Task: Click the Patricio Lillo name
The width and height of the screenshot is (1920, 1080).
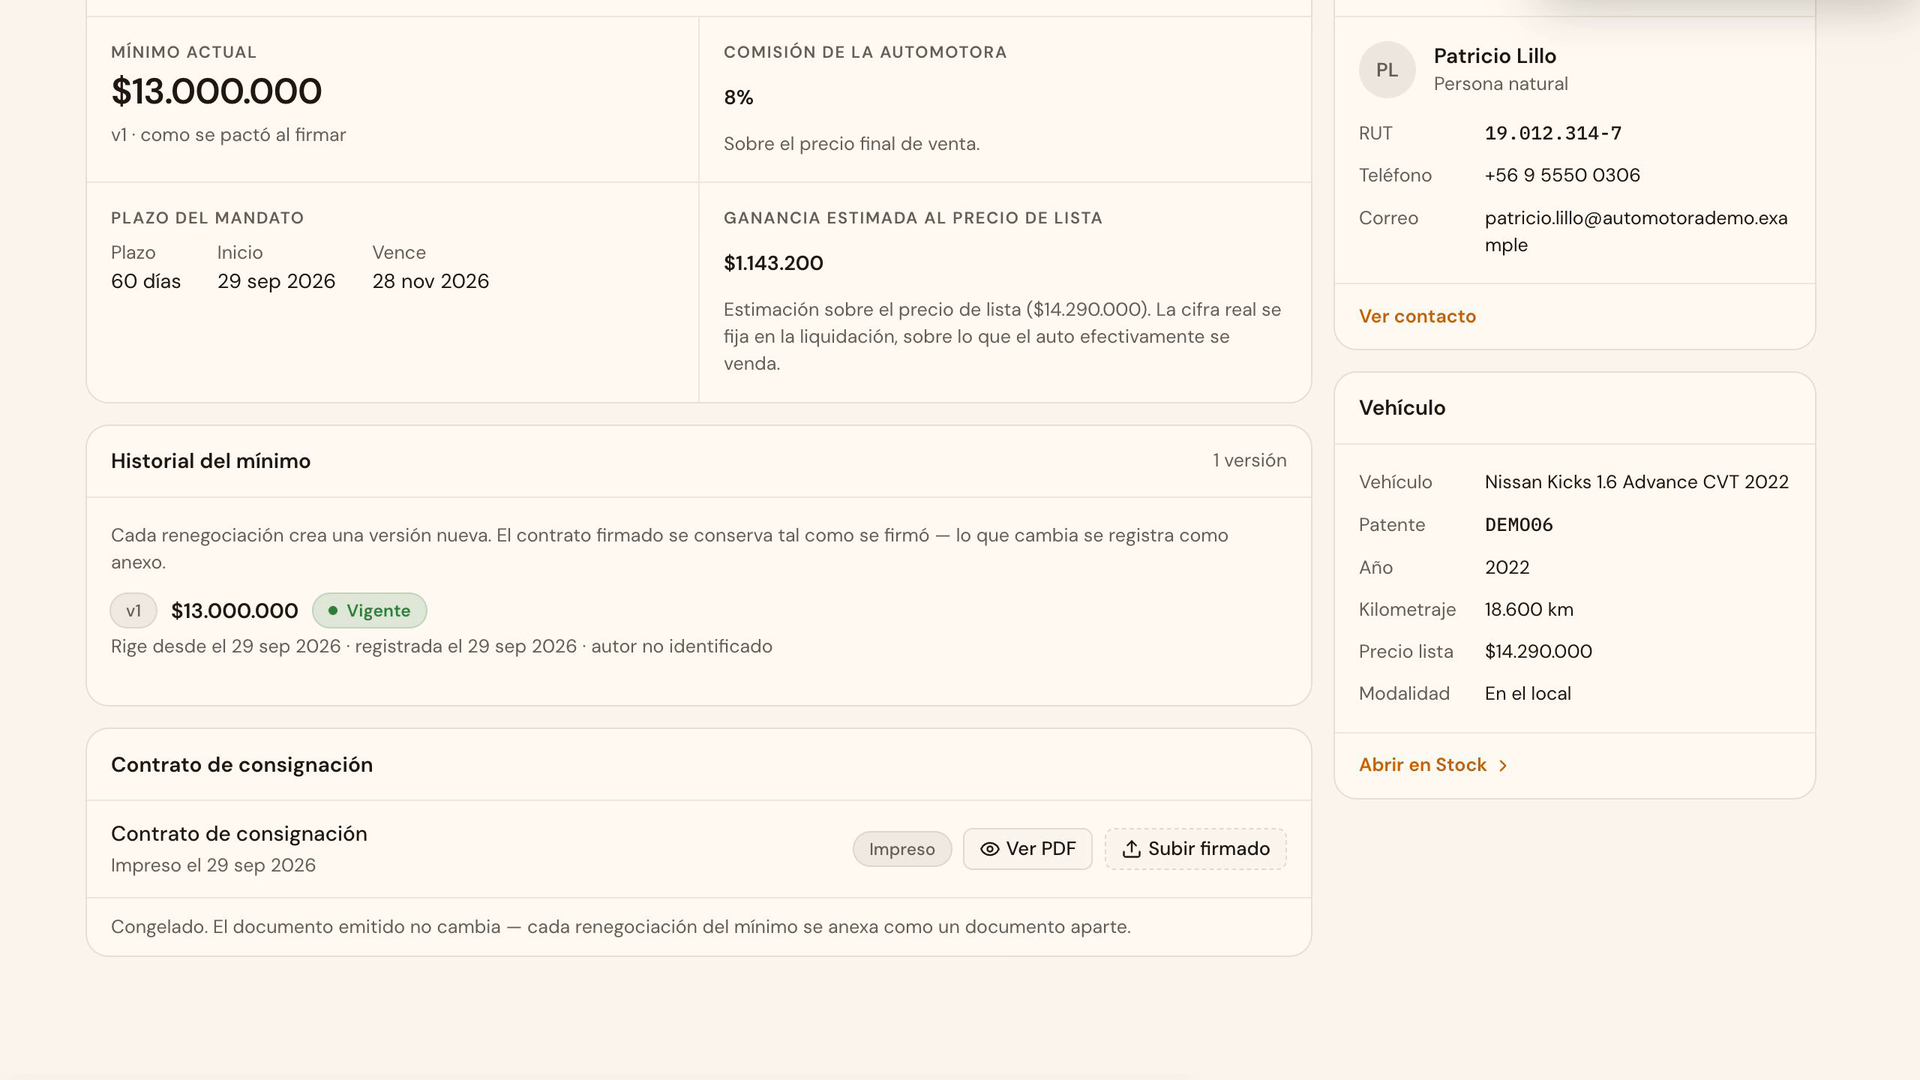Action: [x=1494, y=56]
